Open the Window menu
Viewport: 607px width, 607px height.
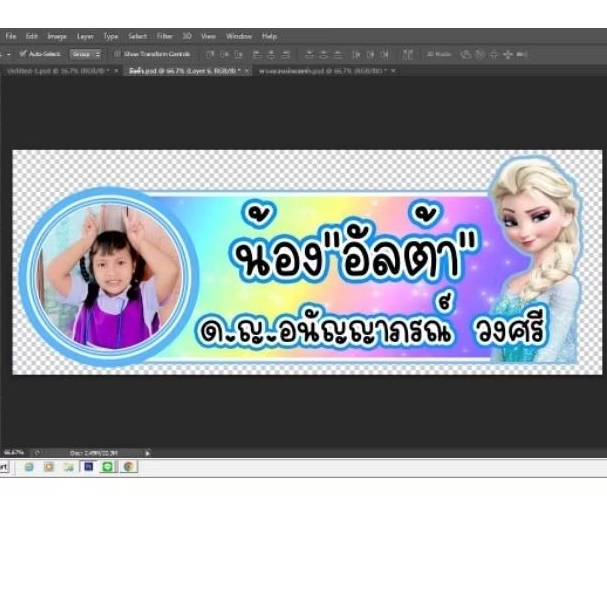(x=239, y=36)
